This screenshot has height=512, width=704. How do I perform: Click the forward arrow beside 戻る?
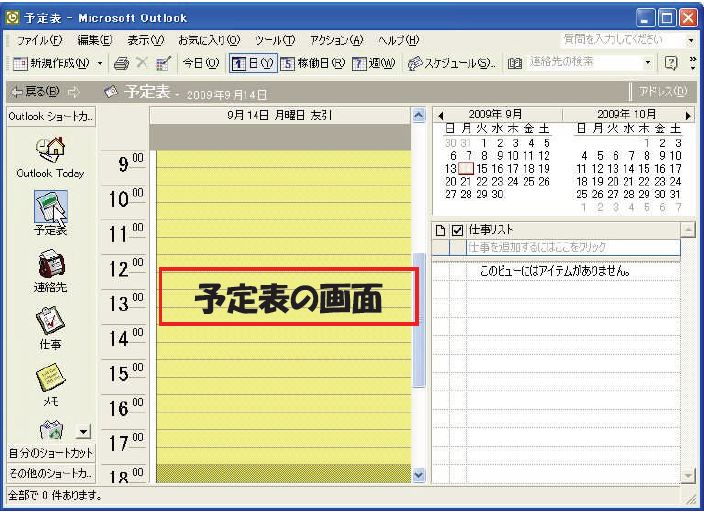point(73,93)
